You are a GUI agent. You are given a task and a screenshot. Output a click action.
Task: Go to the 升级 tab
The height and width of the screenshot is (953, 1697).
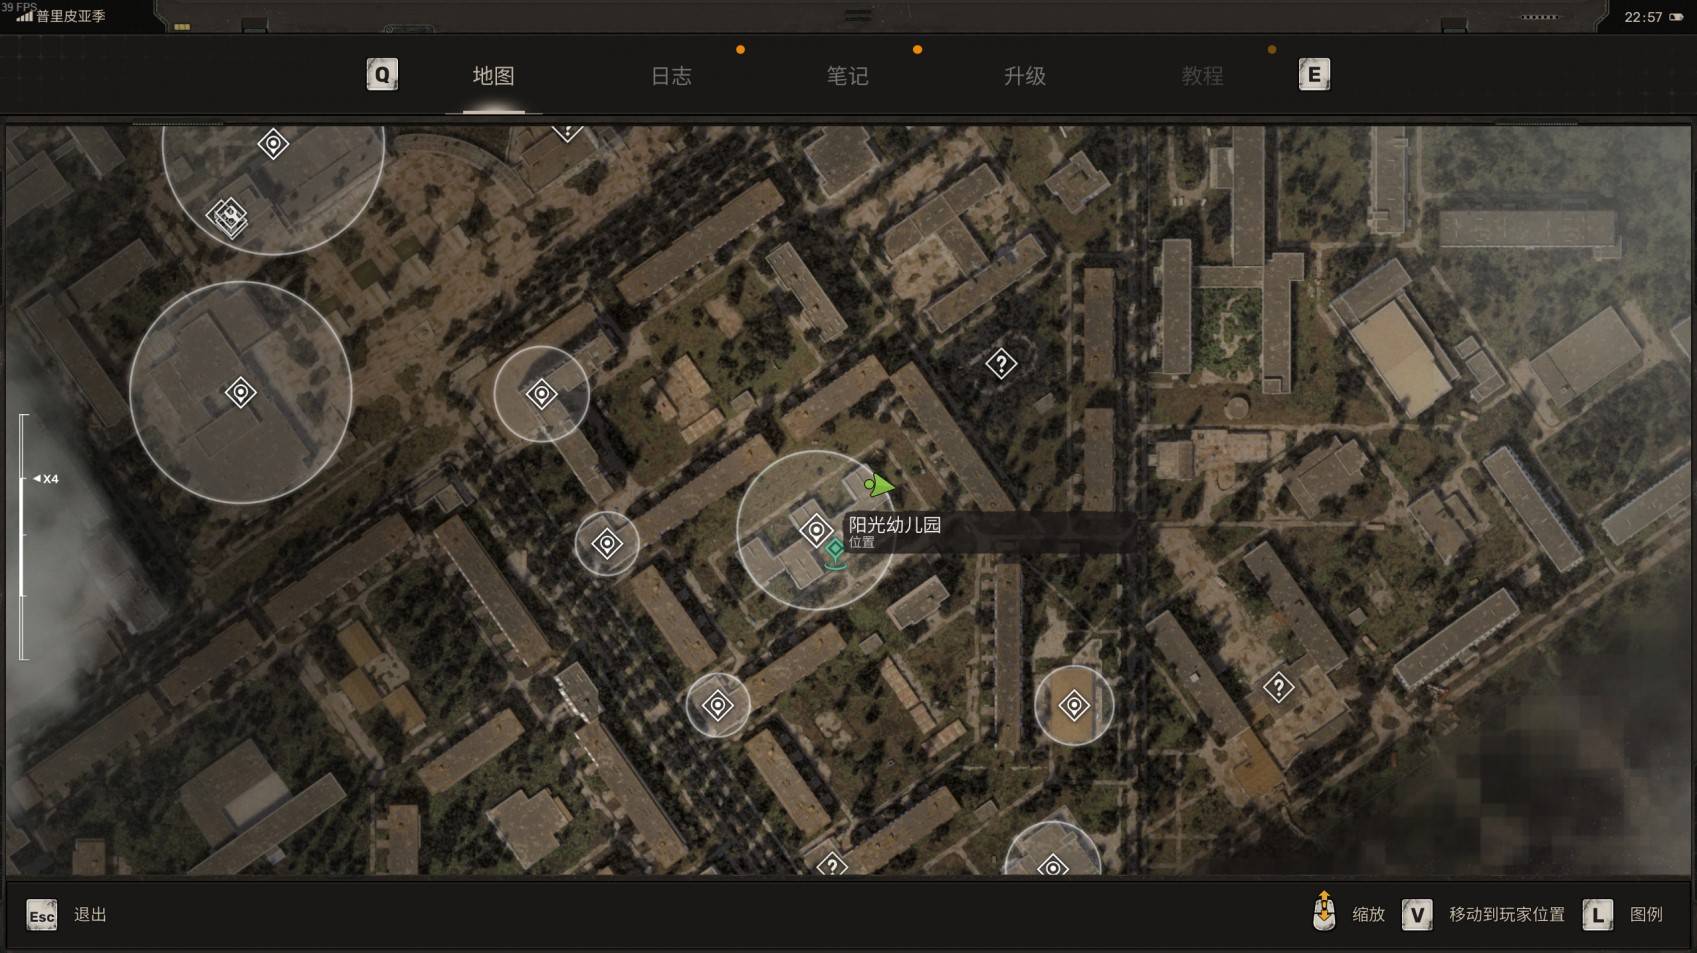click(x=1025, y=76)
